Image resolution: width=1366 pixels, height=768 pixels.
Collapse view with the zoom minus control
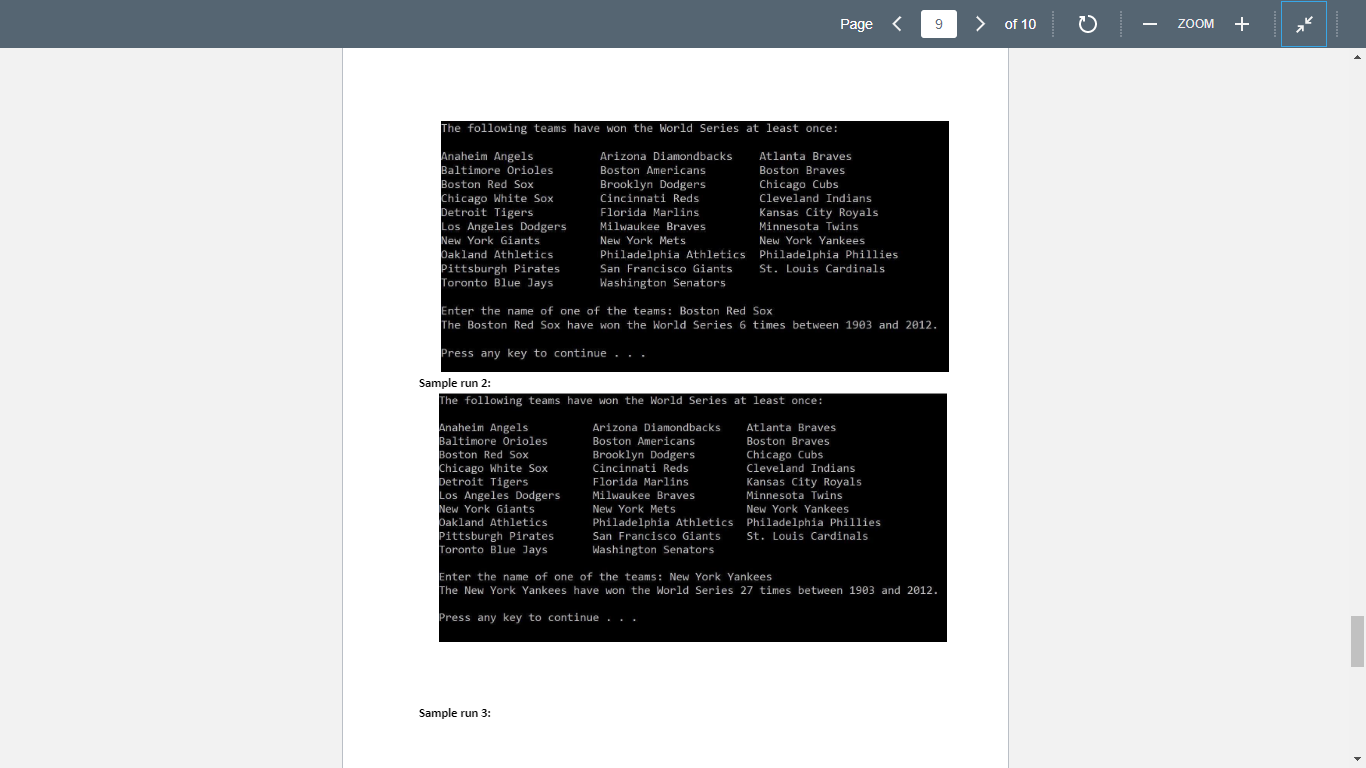[1149, 24]
